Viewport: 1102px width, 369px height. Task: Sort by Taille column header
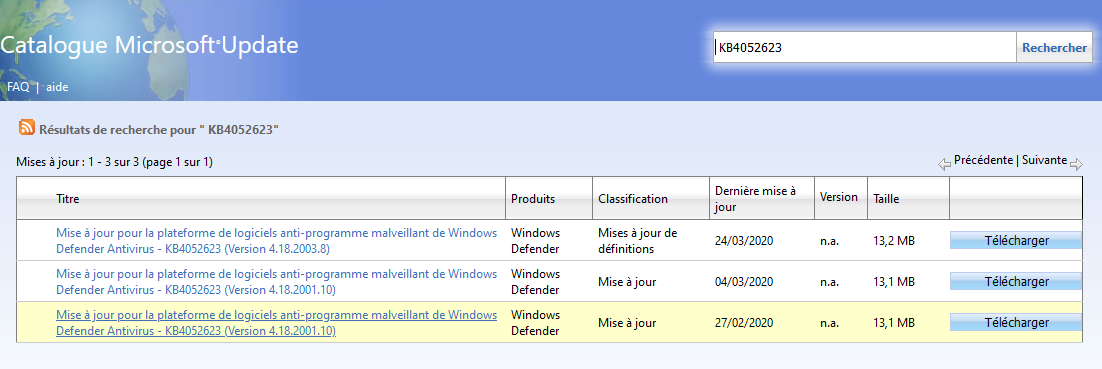[886, 199]
